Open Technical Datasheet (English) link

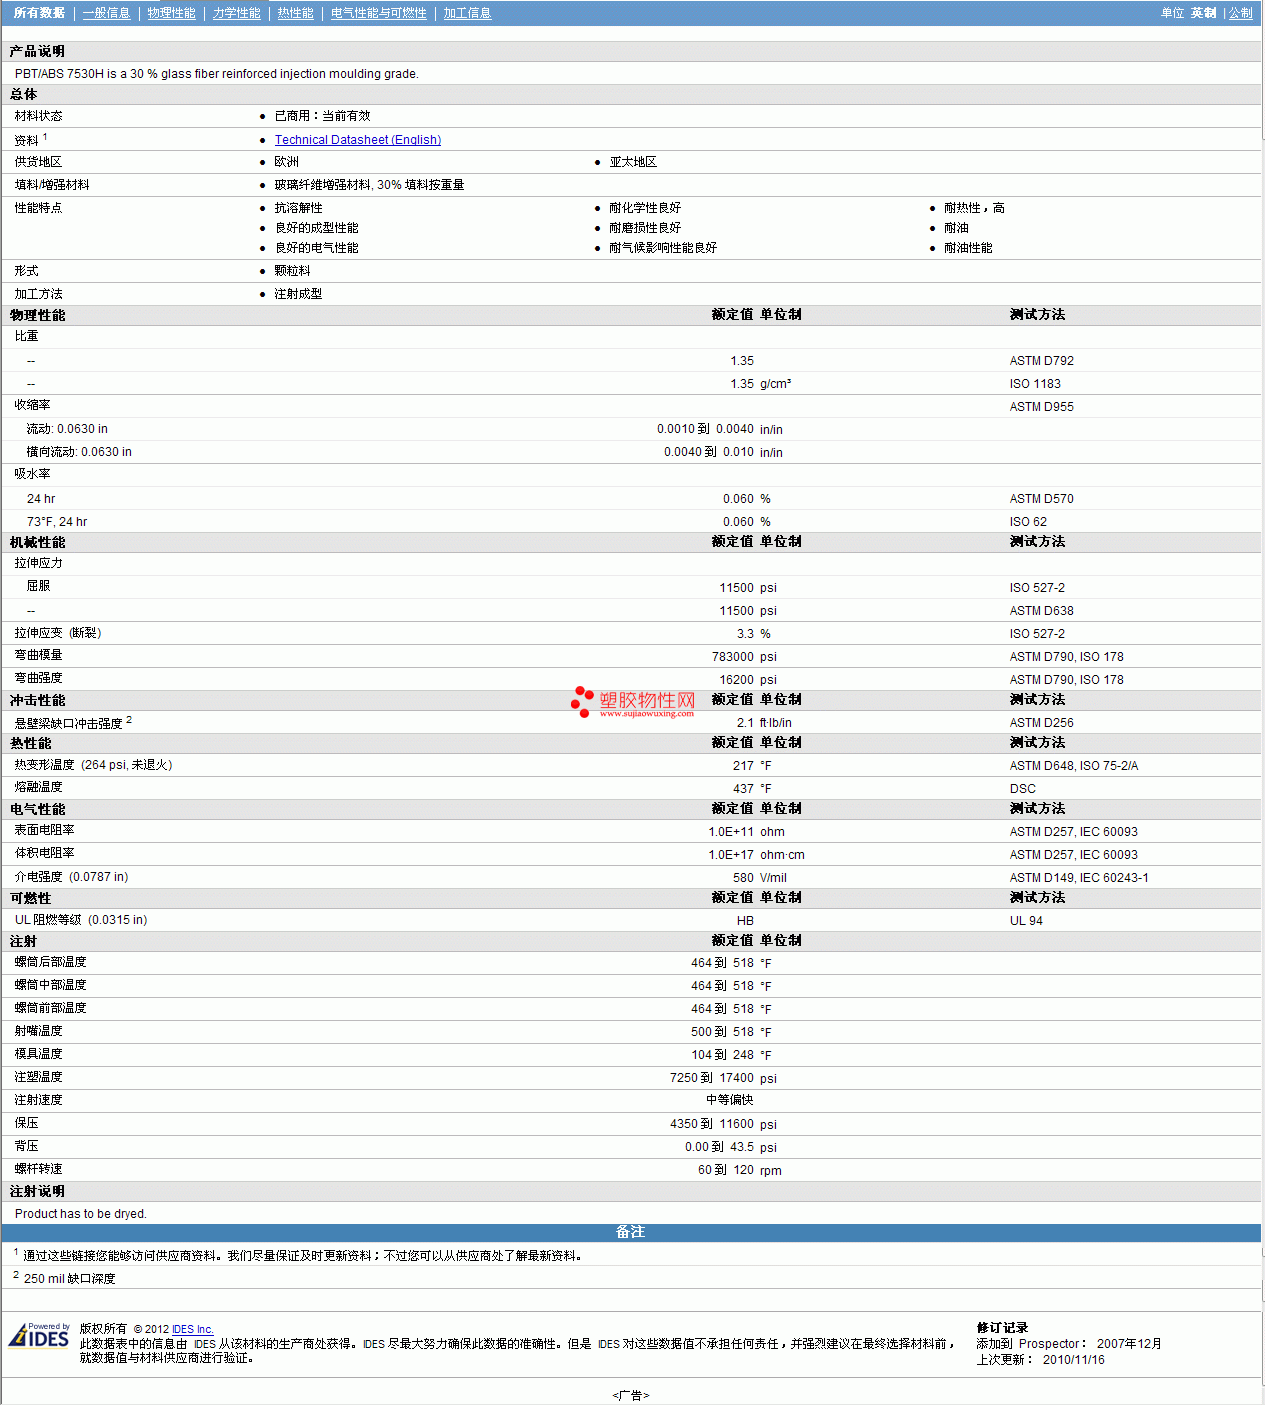click(358, 140)
